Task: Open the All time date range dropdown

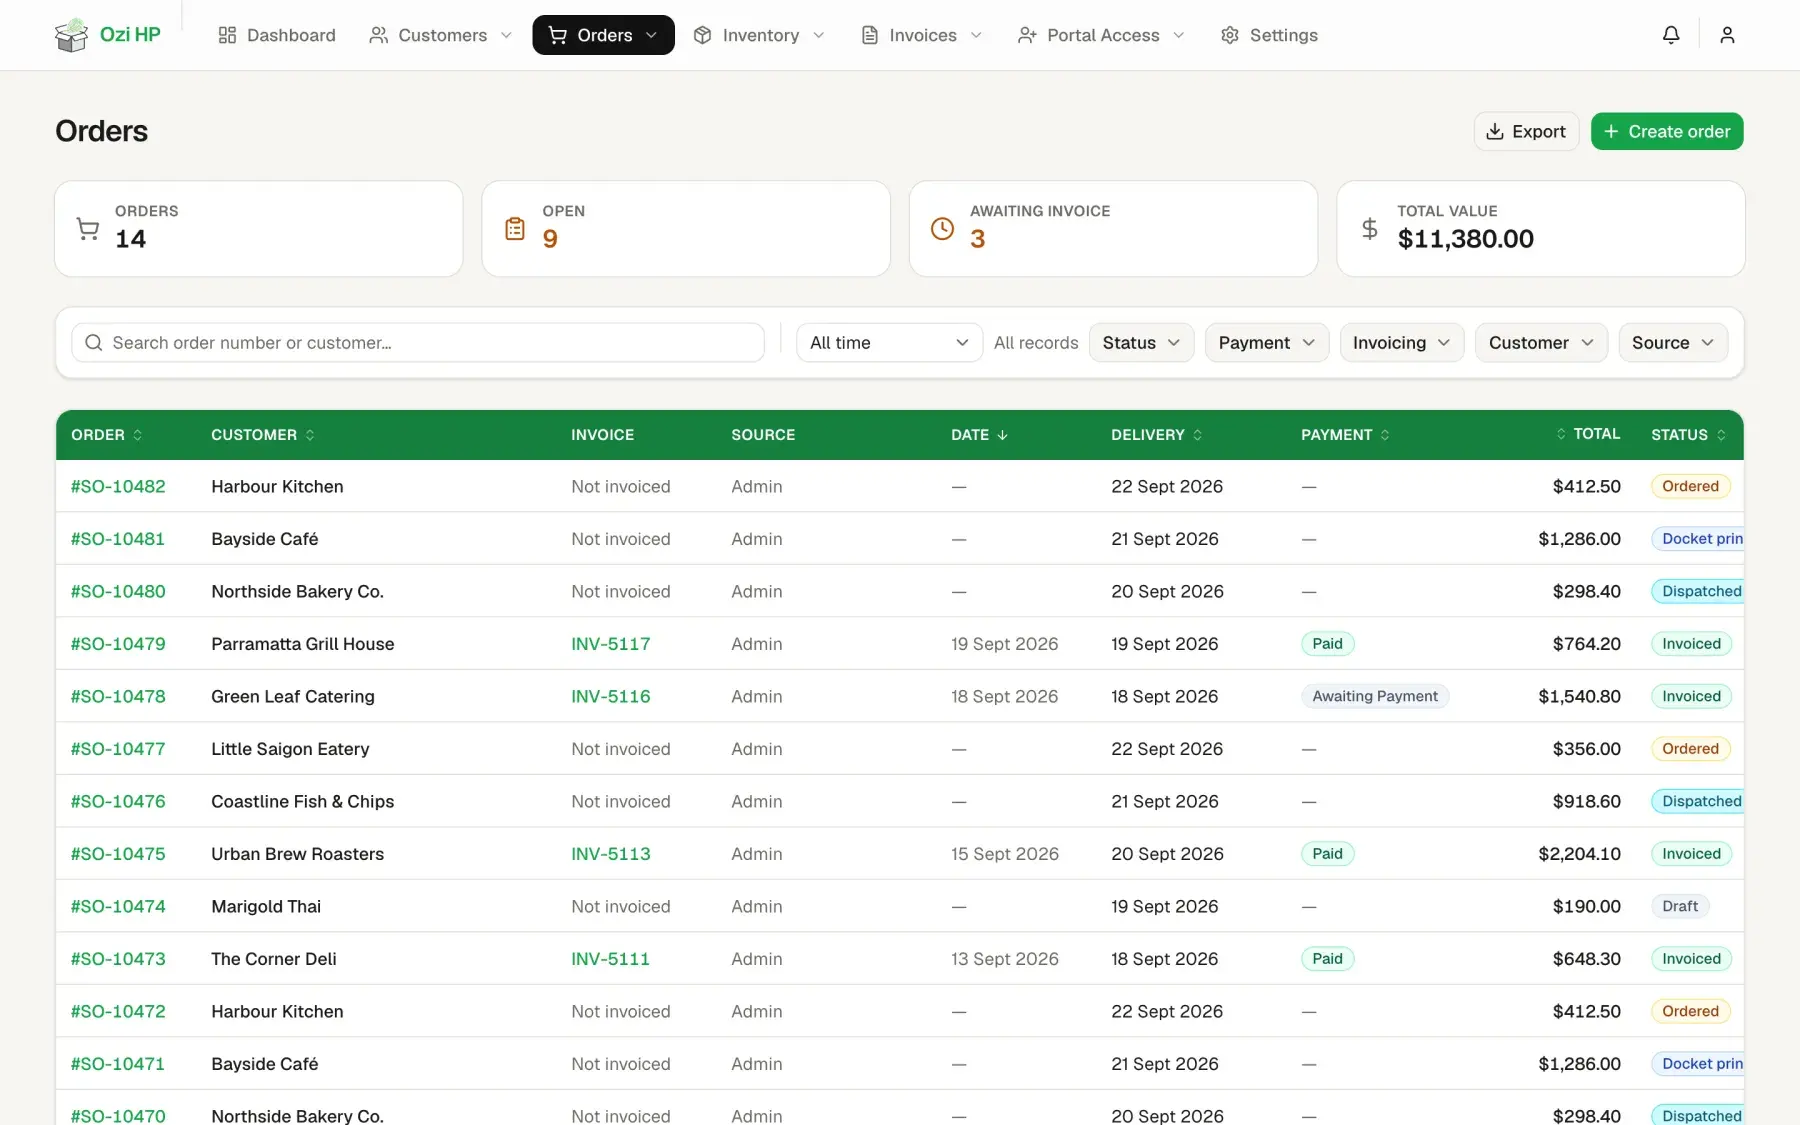Action: pyautogui.click(x=889, y=343)
